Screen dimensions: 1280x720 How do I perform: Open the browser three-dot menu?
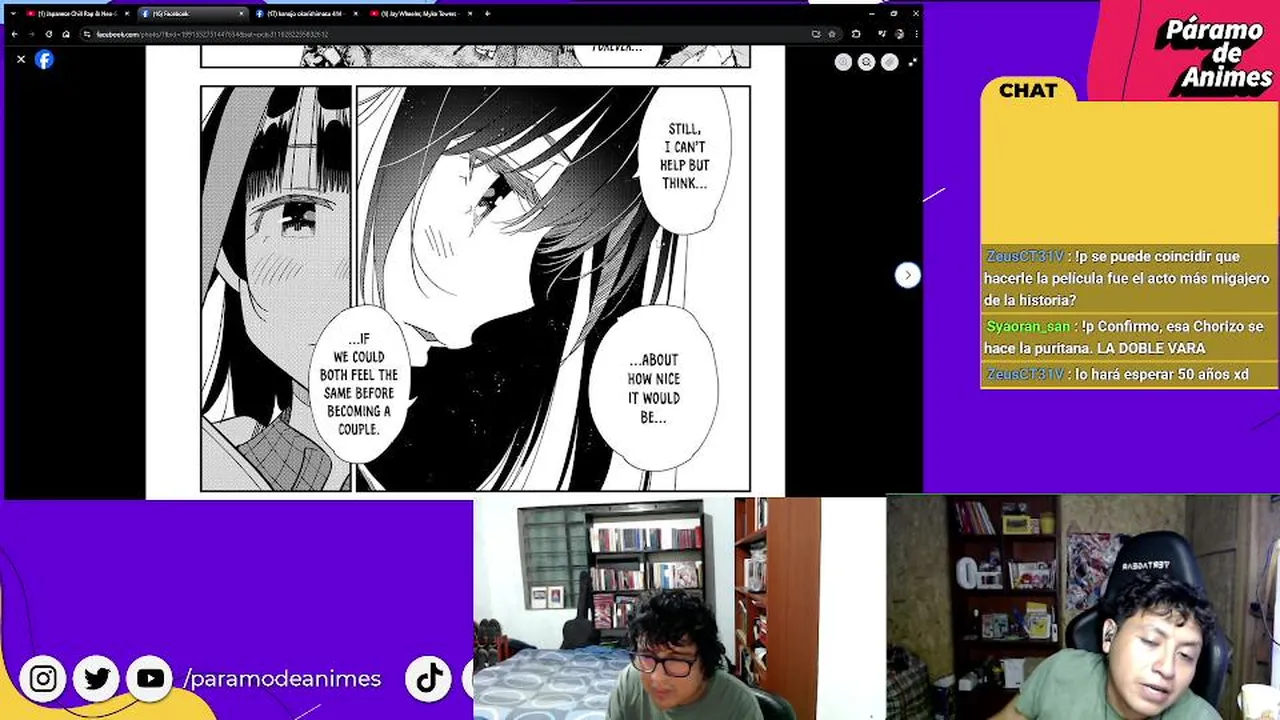pyautogui.click(x=916, y=34)
